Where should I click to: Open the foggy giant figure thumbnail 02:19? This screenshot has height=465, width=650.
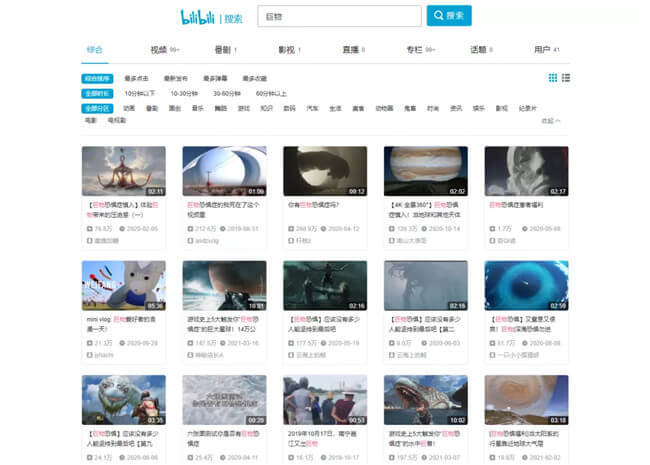point(426,286)
